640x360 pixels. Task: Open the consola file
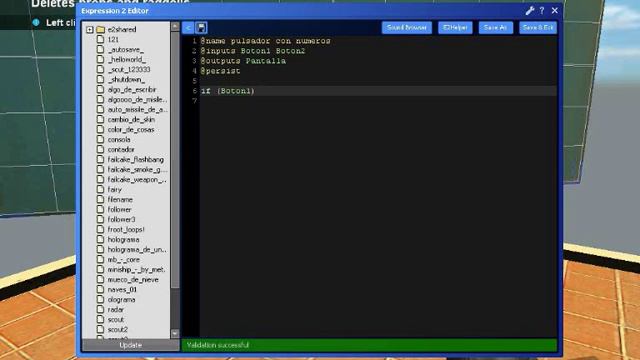click(119, 140)
